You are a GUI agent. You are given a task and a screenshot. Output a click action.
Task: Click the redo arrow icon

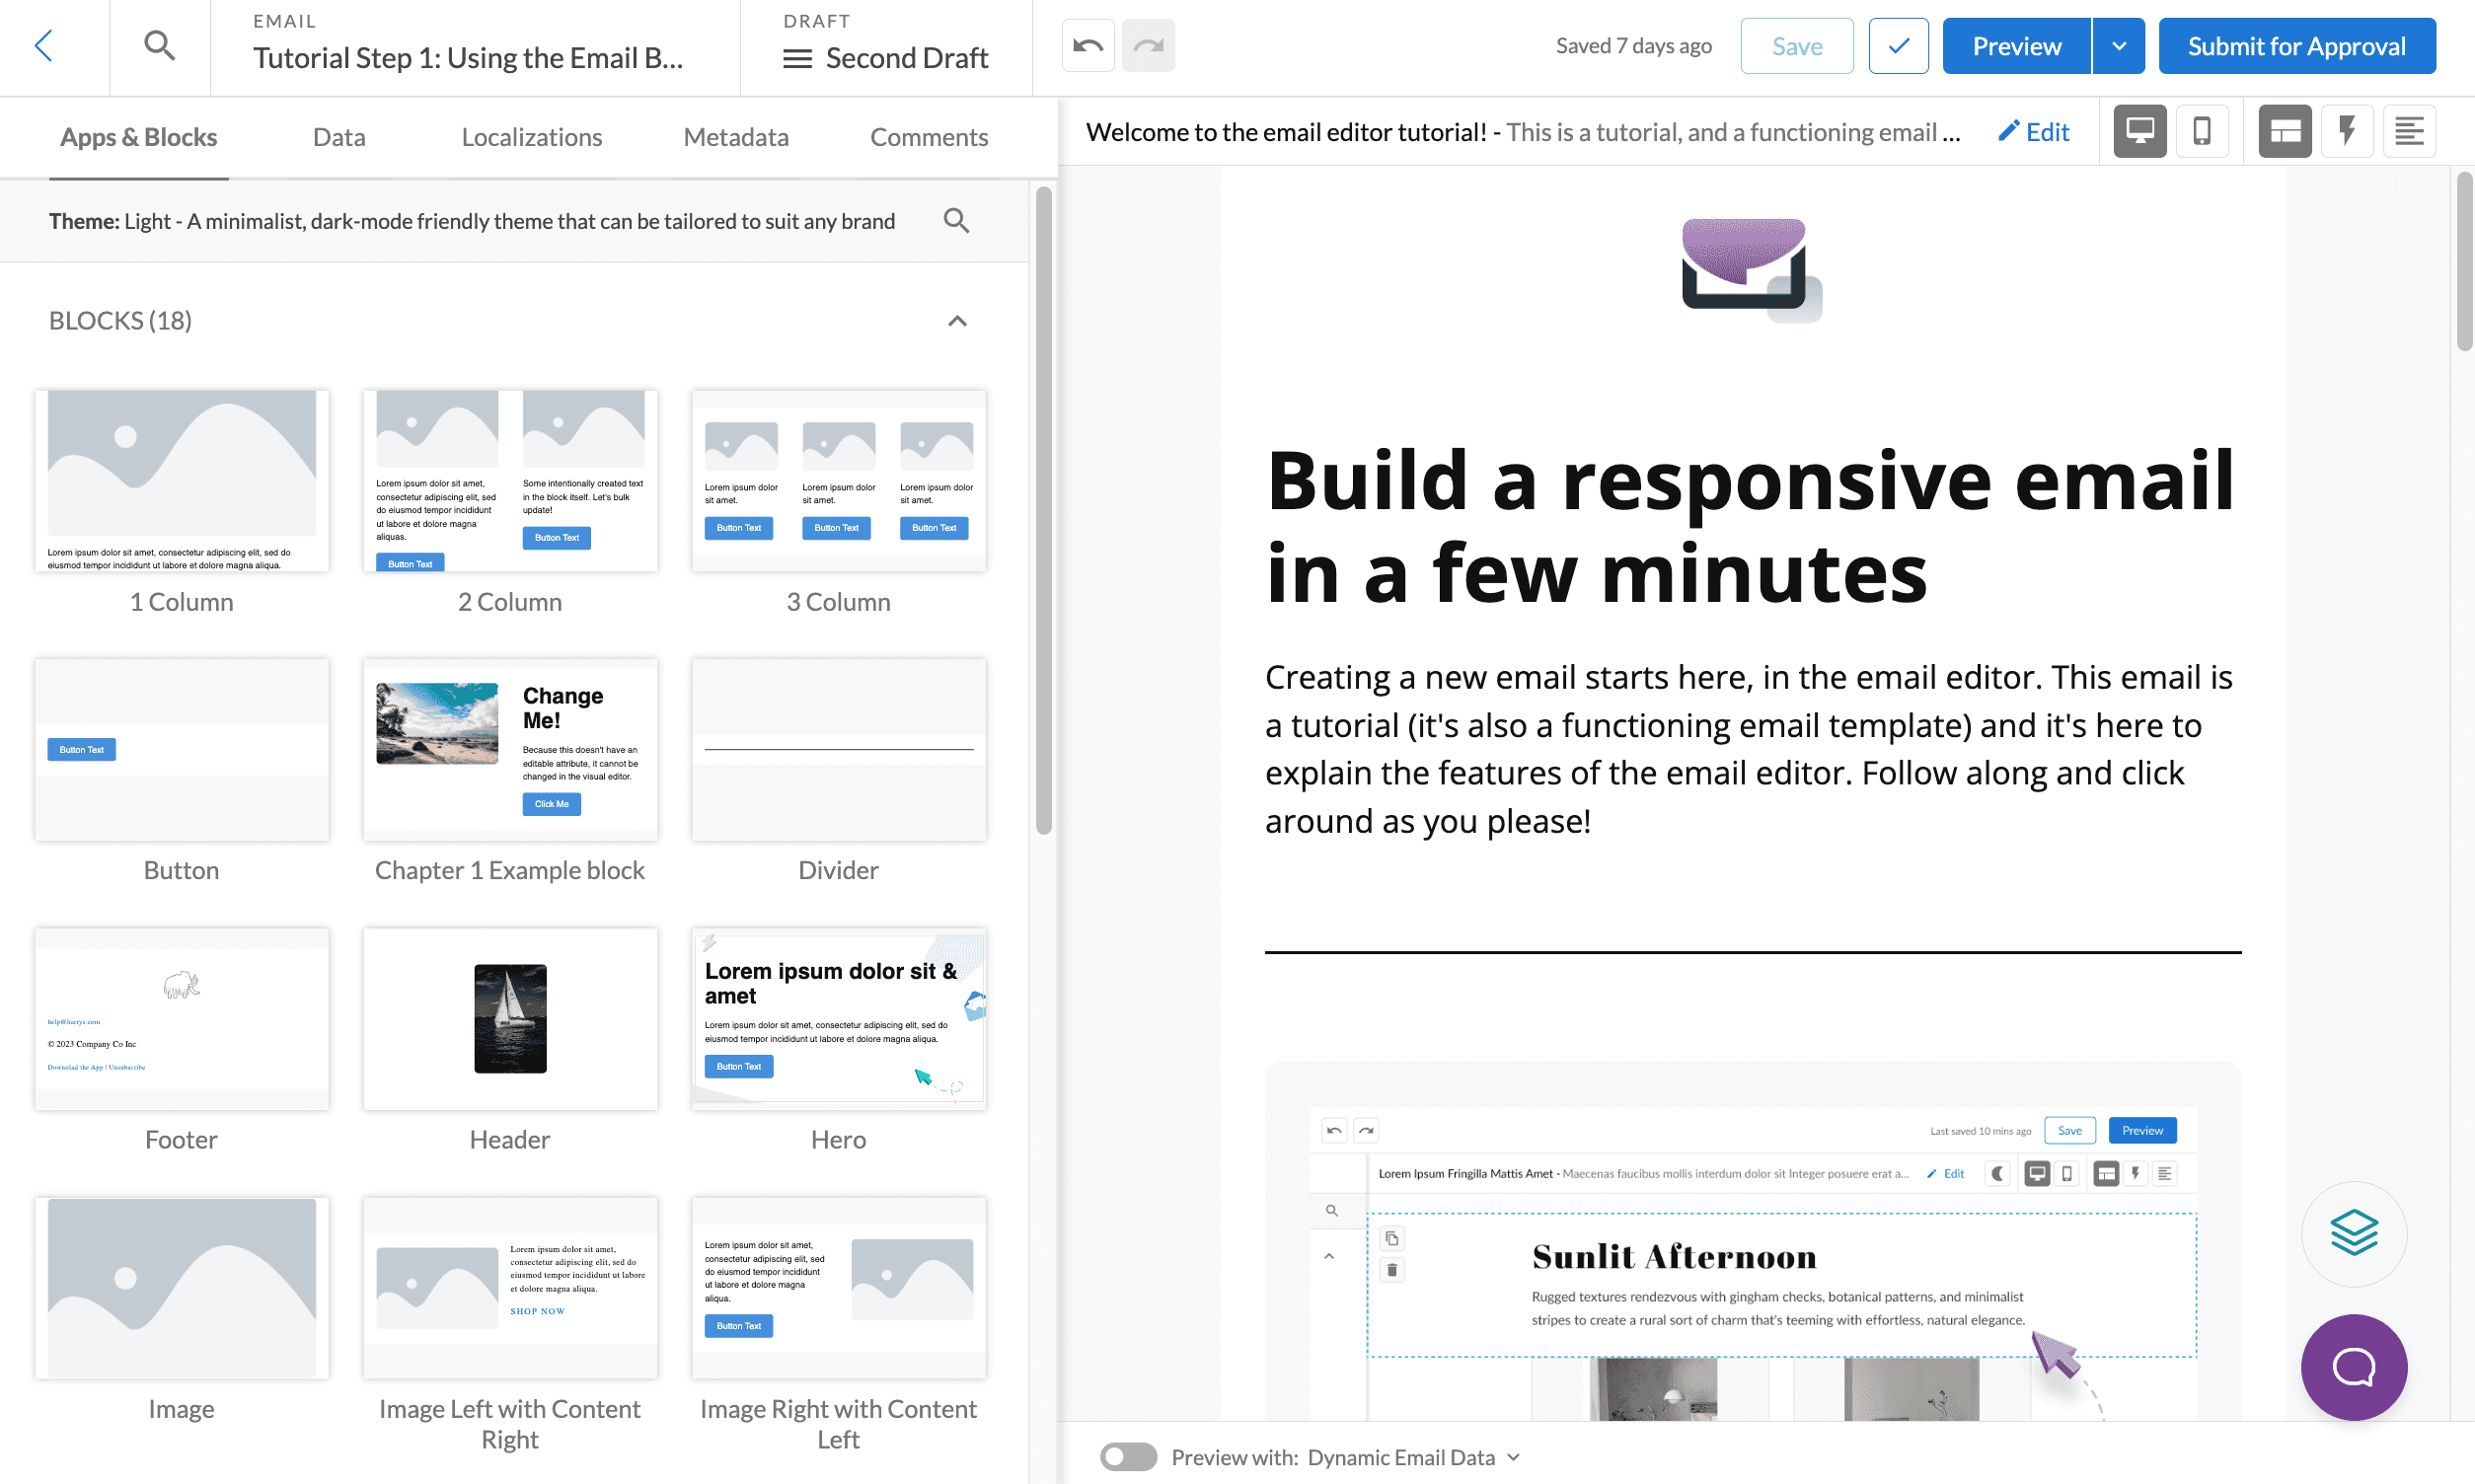[1148, 45]
